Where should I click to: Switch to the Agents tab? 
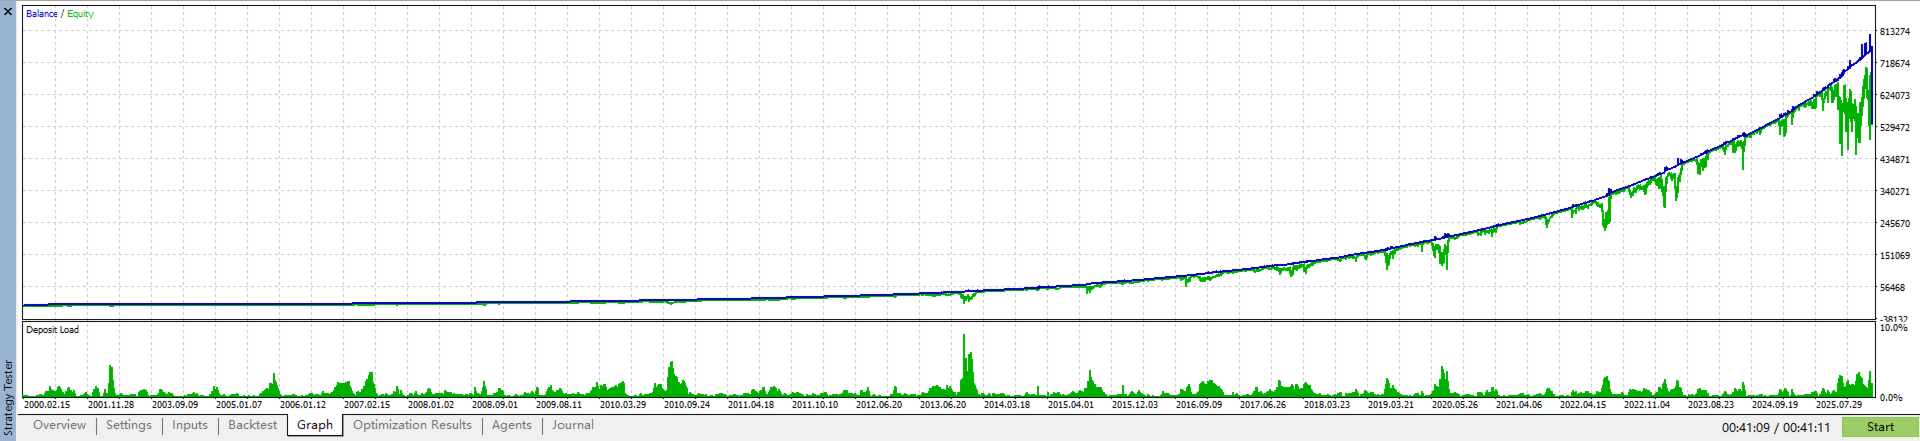(x=512, y=425)
